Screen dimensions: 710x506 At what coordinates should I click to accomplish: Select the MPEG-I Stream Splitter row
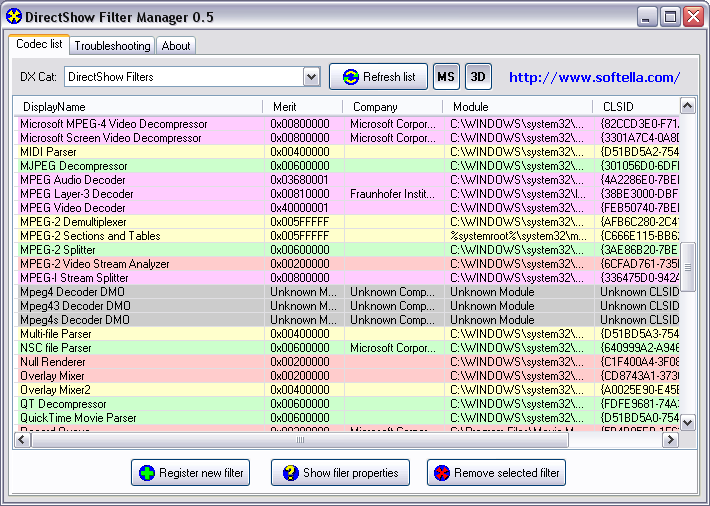click(349, 278)
